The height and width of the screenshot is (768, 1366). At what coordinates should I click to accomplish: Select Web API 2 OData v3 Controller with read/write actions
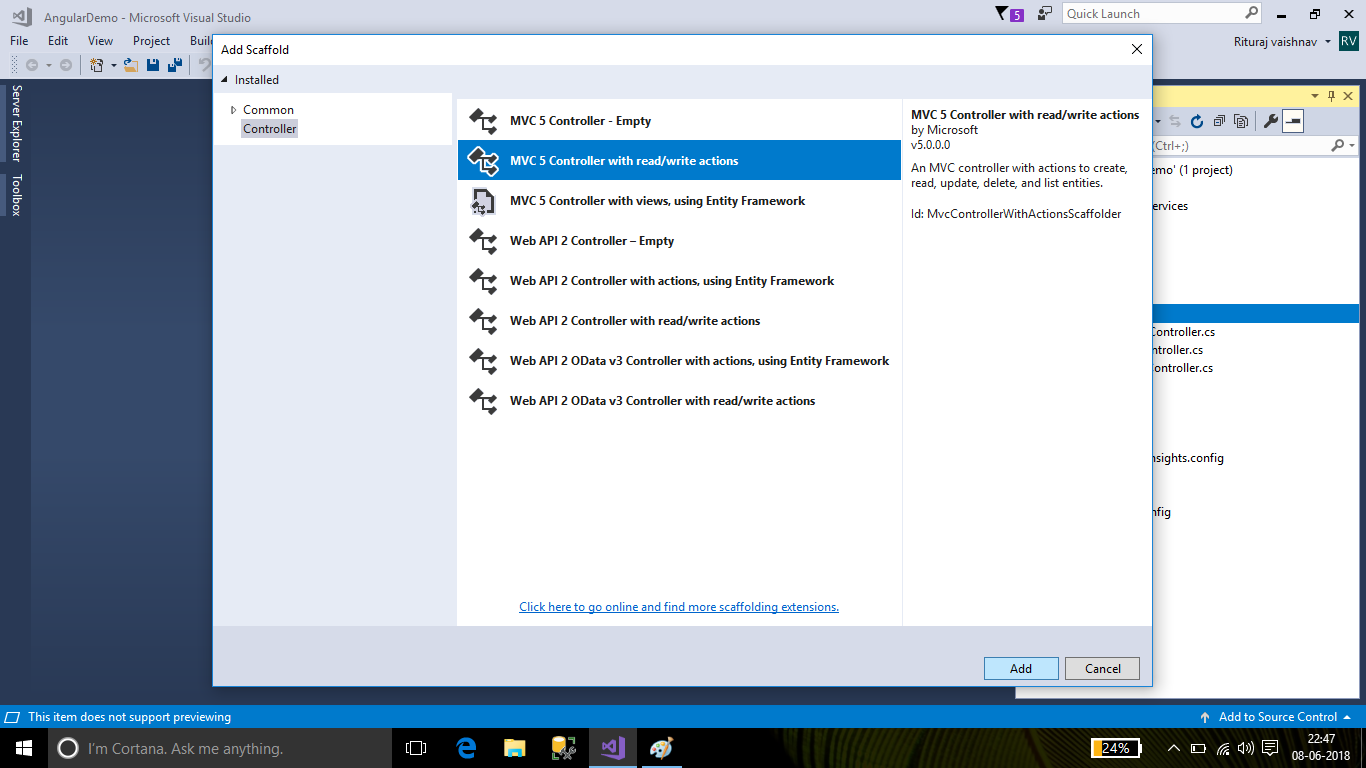tap(679, 401)
